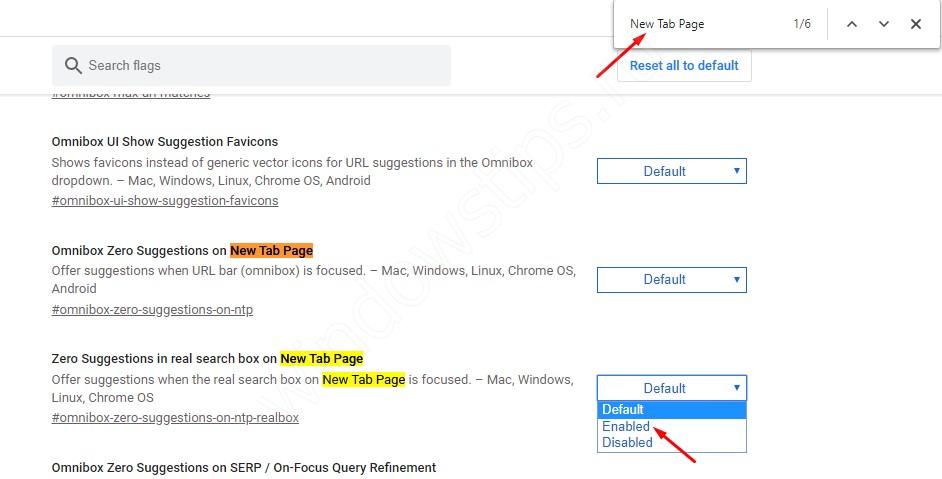Open #omnibox-ui-show-suggestion-favicons link
The image size is (942, 479).
coord(165,200)
